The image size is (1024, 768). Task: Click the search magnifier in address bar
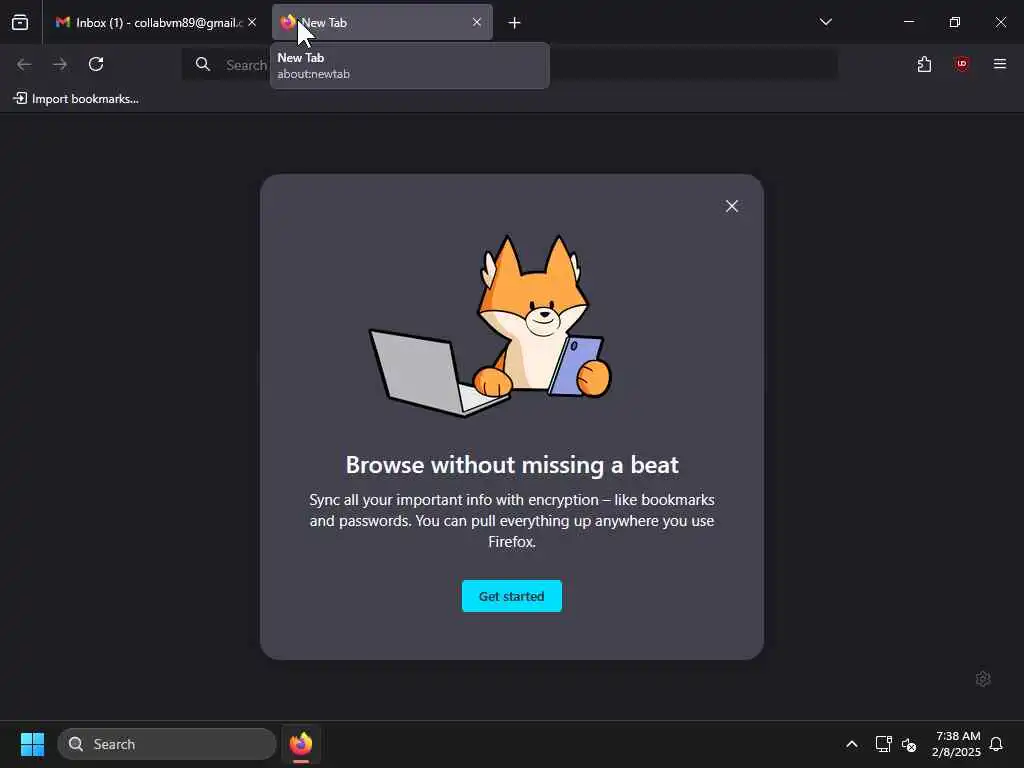tap(203, 64)
